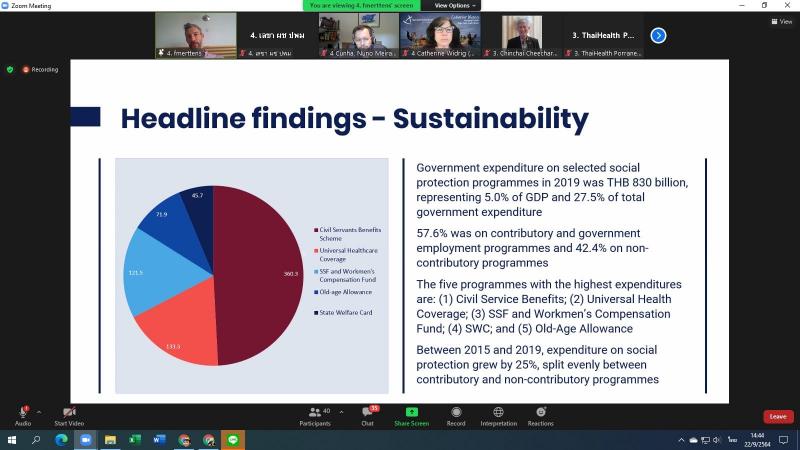800x450 pixels.
Task: Click the slide title 'Headline findings – Sustainability'
Action: (355, 118)
